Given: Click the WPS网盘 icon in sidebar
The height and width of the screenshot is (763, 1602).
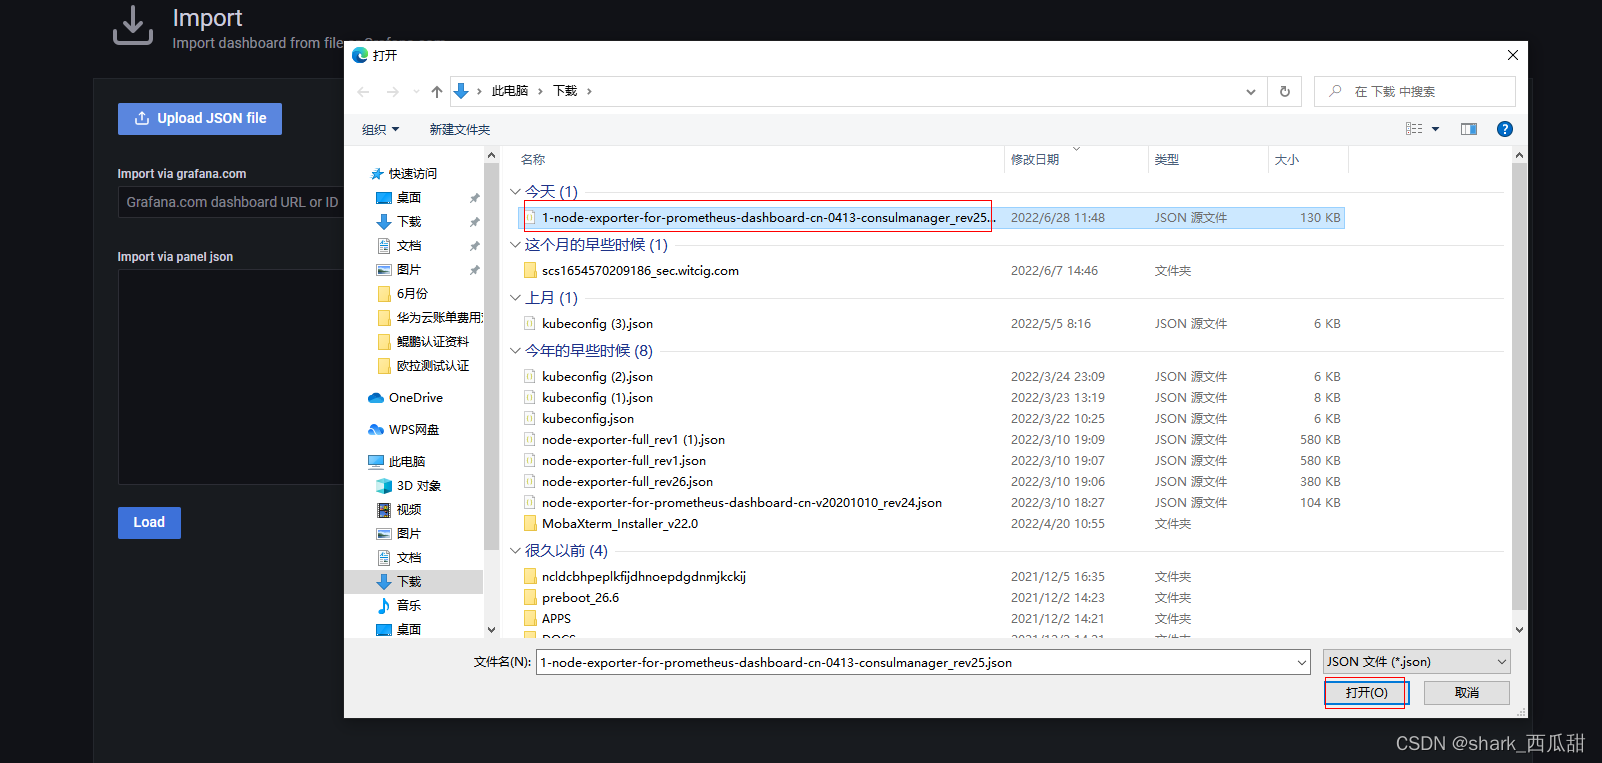Looking at the screenshot, I should (376, 429).
